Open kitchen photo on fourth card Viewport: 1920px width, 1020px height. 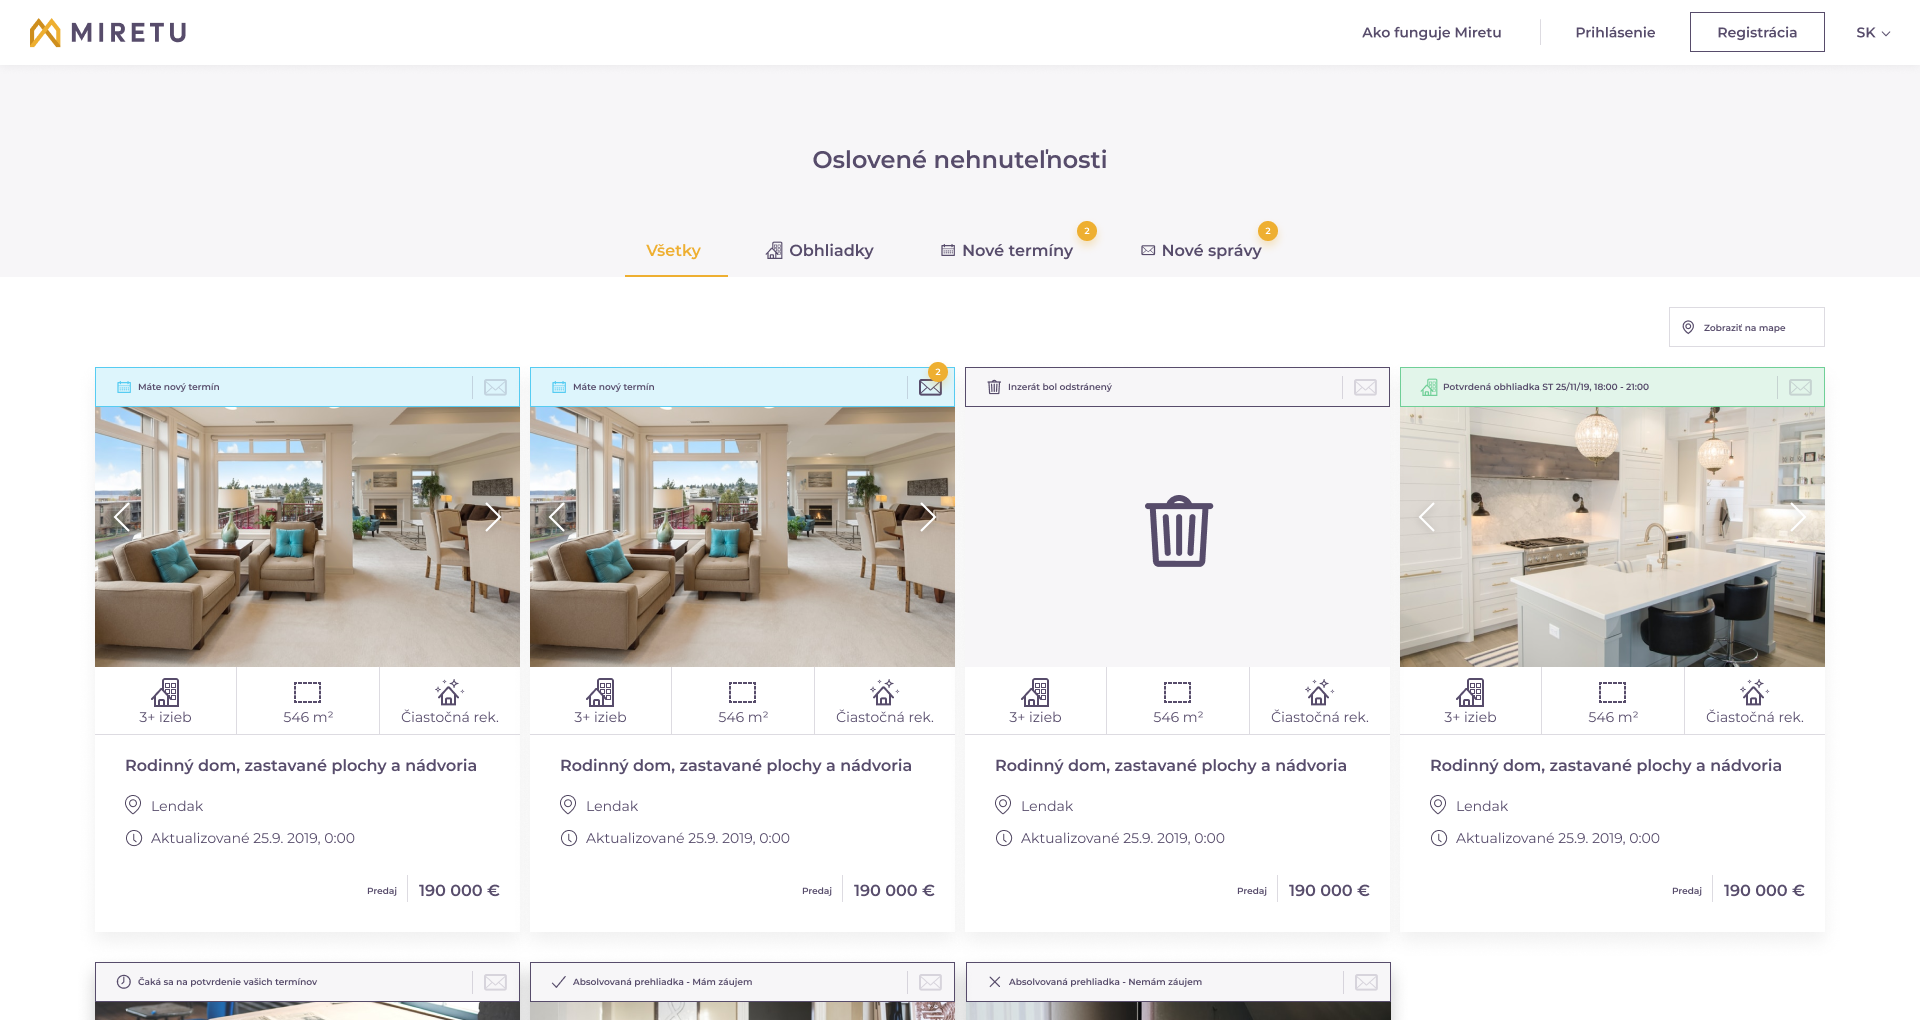pos(1612,537)
